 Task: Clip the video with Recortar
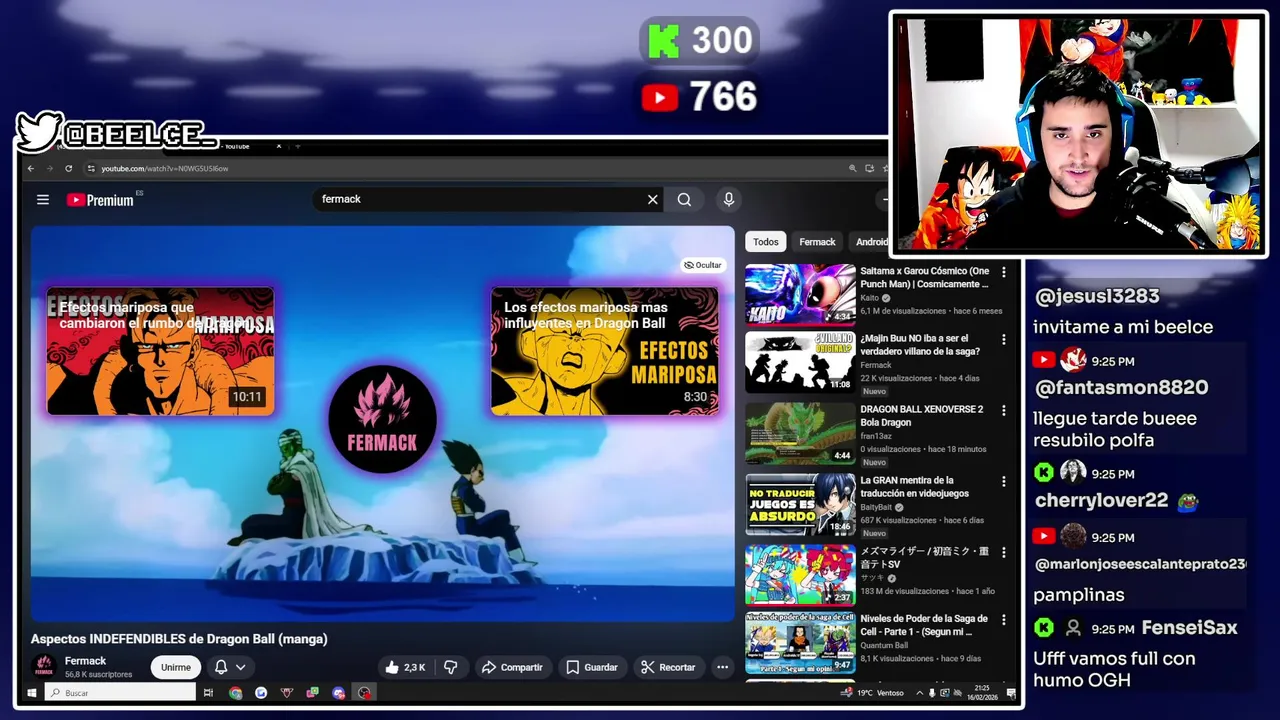tap(668, 667)
